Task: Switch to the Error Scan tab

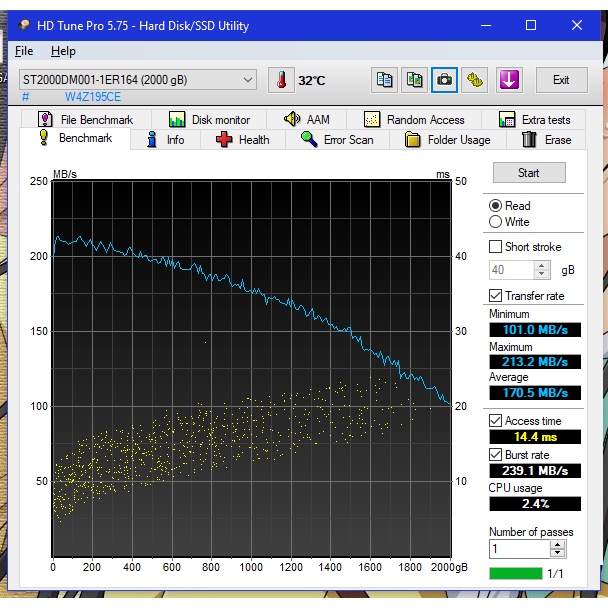Action: (x=336, y=140)
